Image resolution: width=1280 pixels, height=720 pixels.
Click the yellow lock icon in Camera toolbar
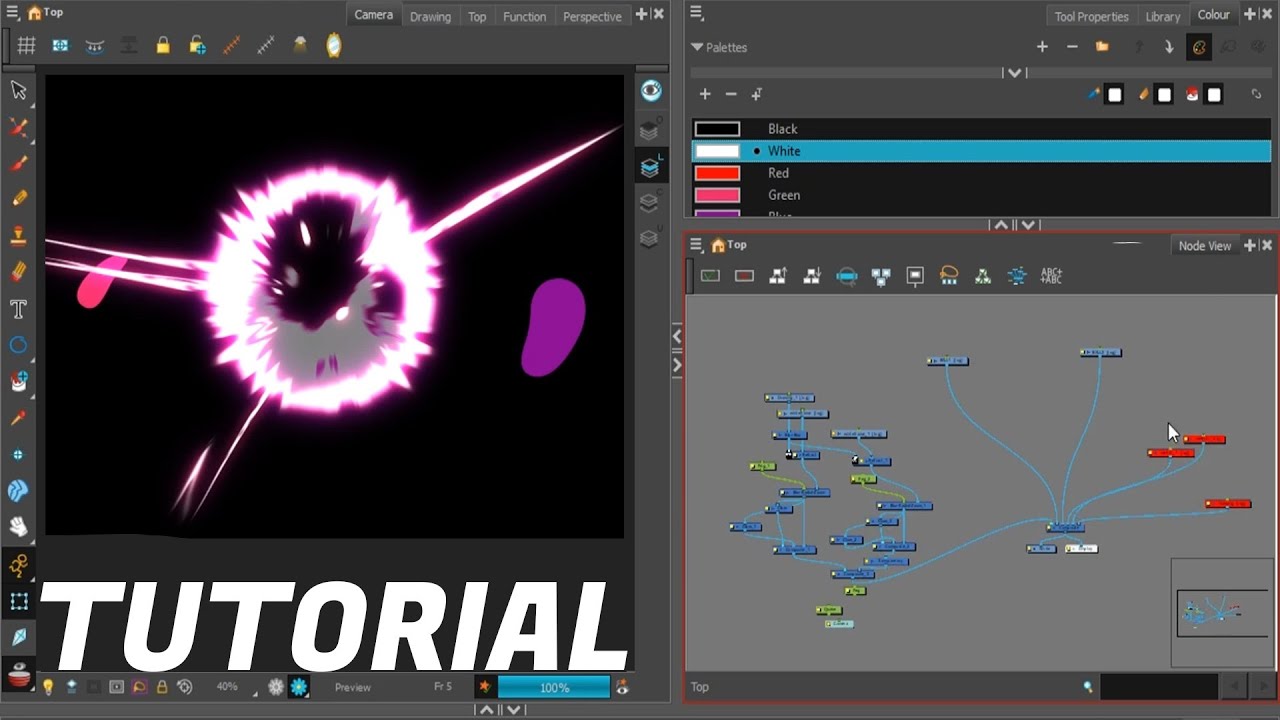[163, 45]
